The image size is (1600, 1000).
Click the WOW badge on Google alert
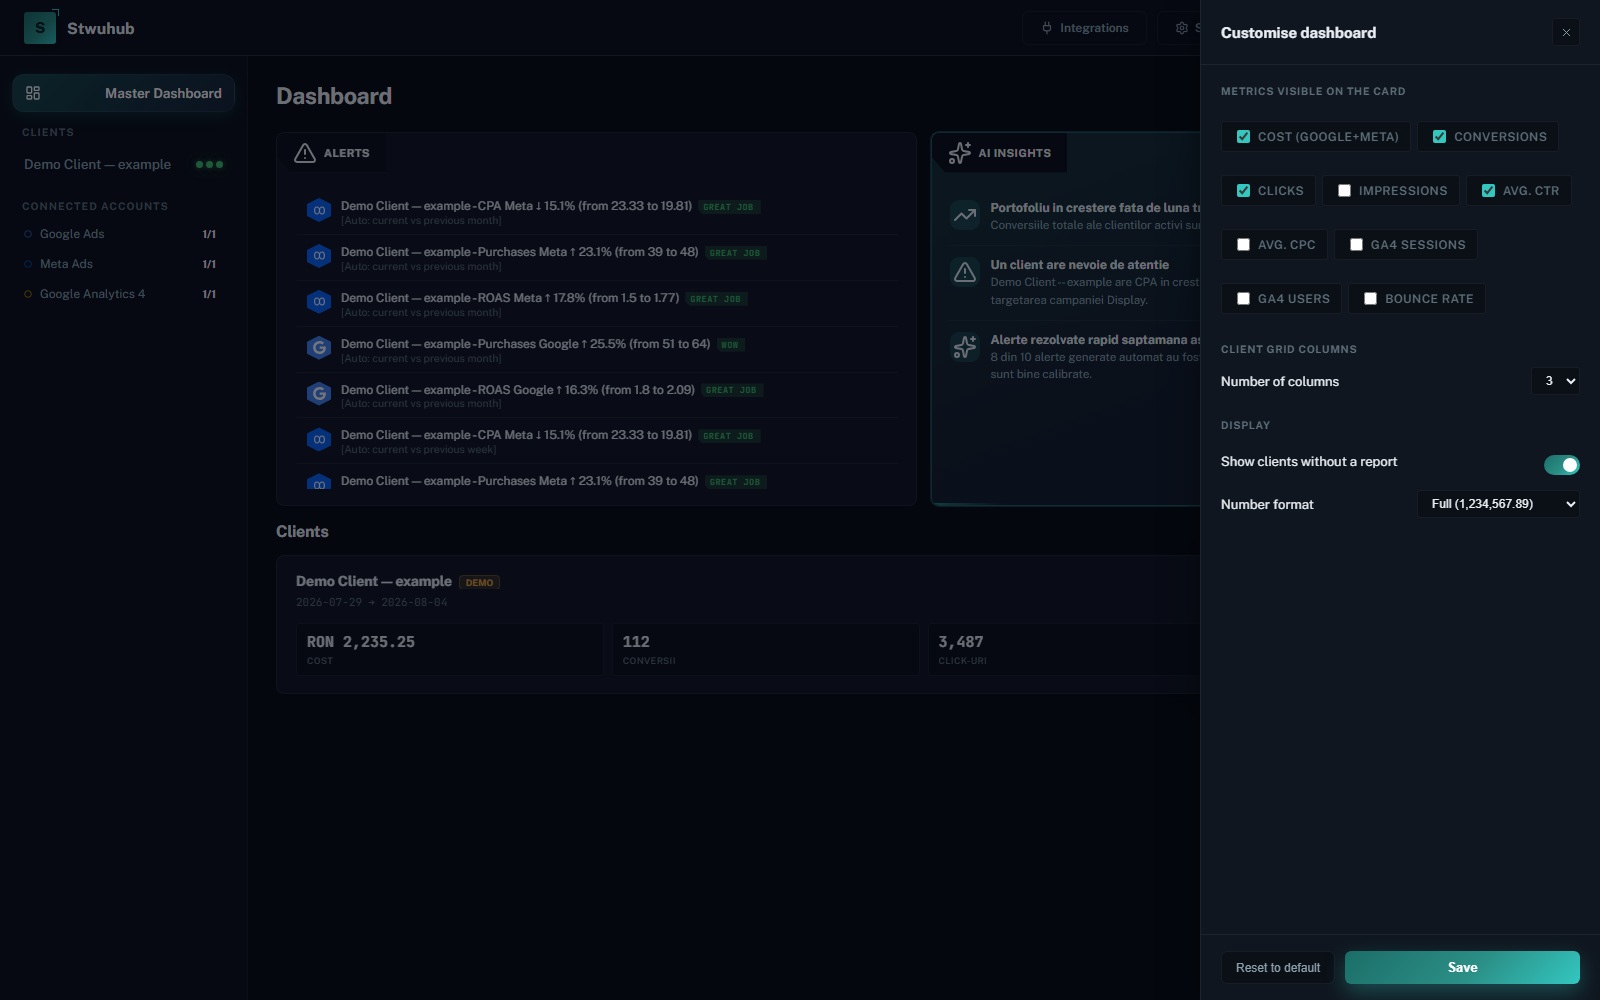click(730, 345)
